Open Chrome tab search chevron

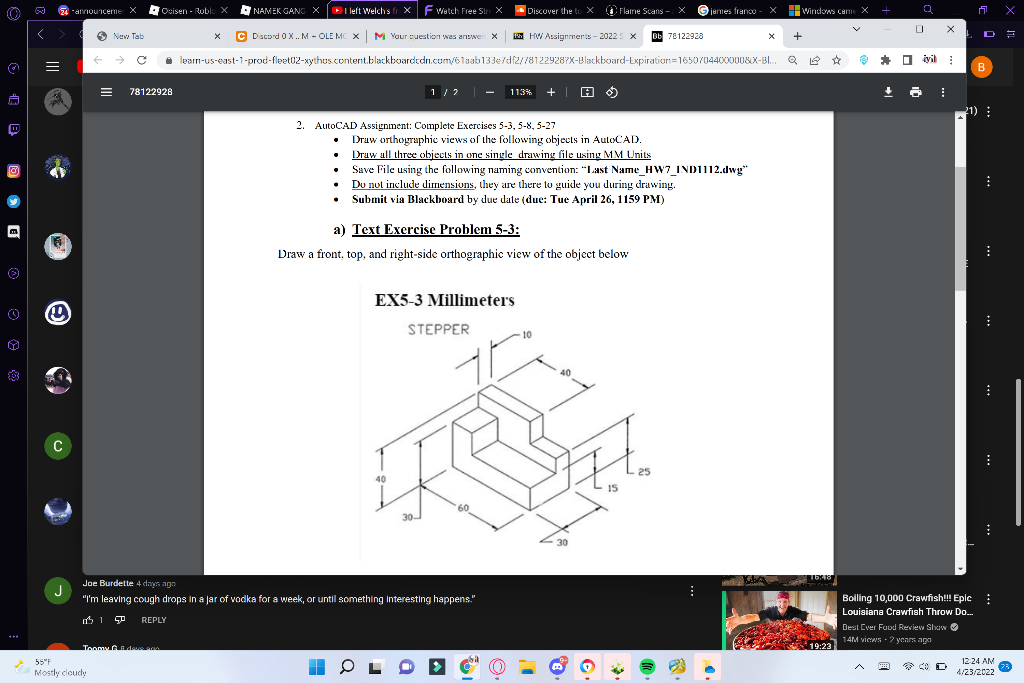click(x=856, y=29)
